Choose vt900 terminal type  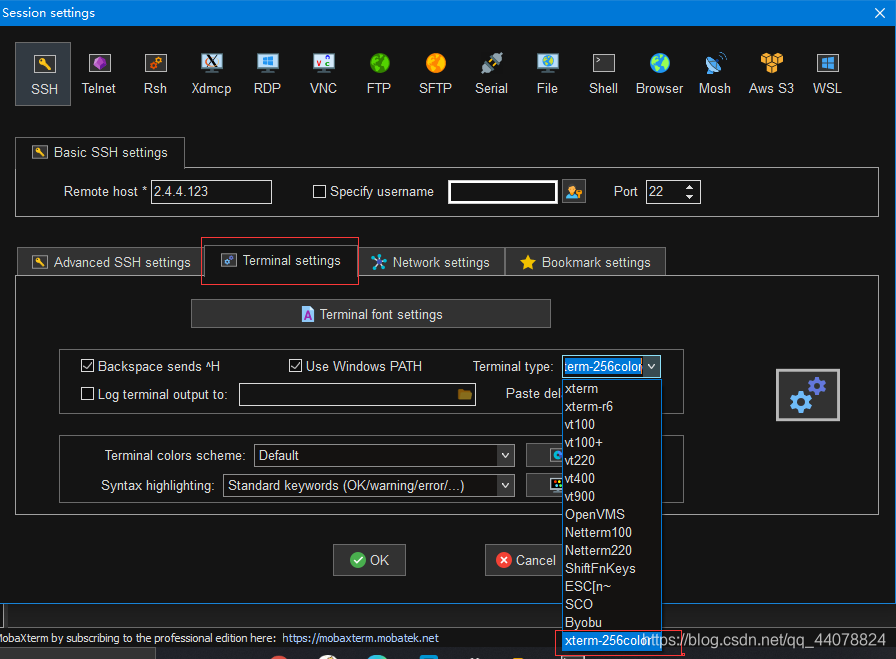coord(612,497)
